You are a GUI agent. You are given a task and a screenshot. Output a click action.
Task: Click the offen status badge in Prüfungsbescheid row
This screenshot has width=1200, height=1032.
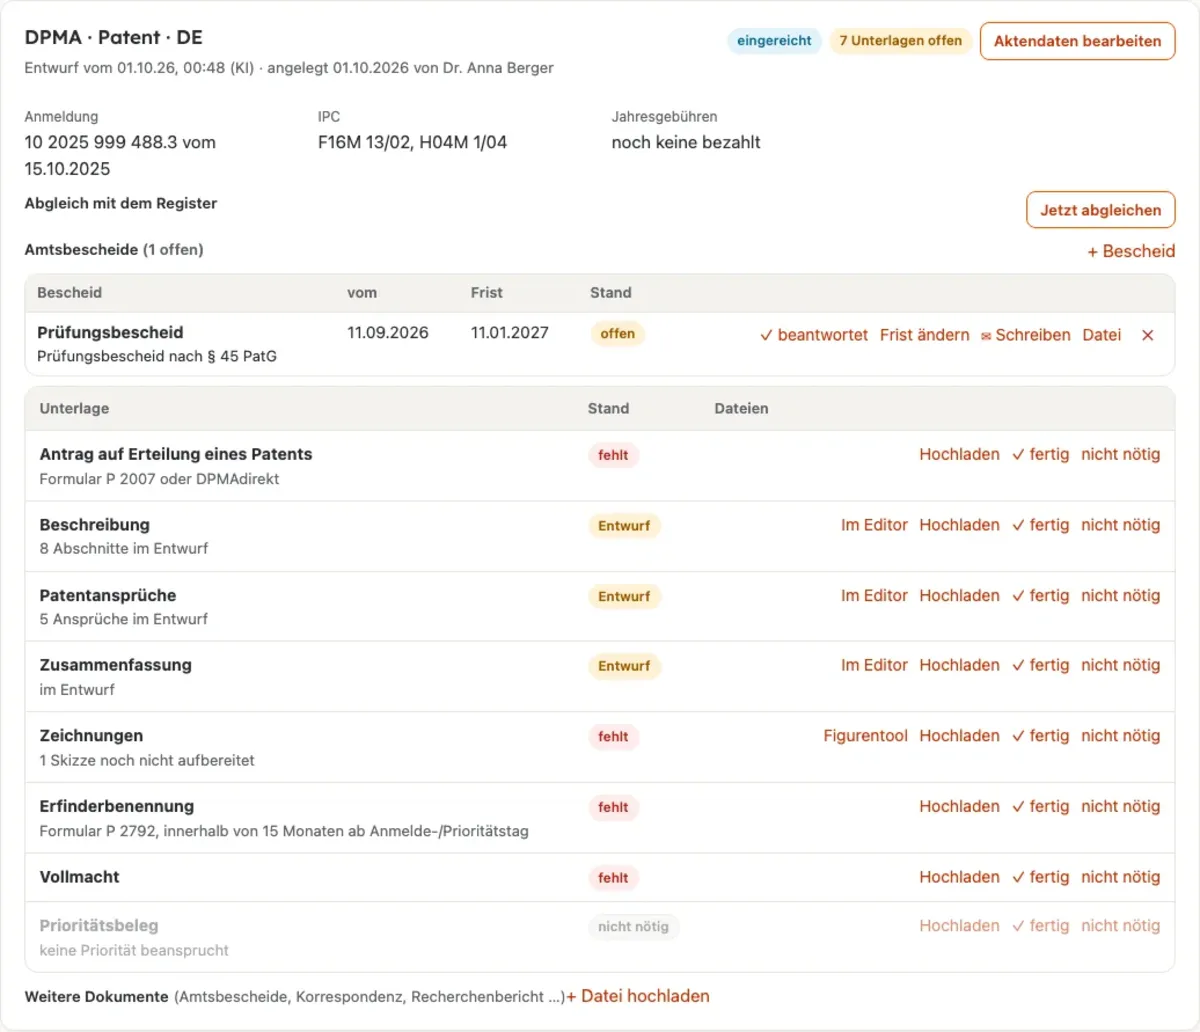(x=618, y=334)
